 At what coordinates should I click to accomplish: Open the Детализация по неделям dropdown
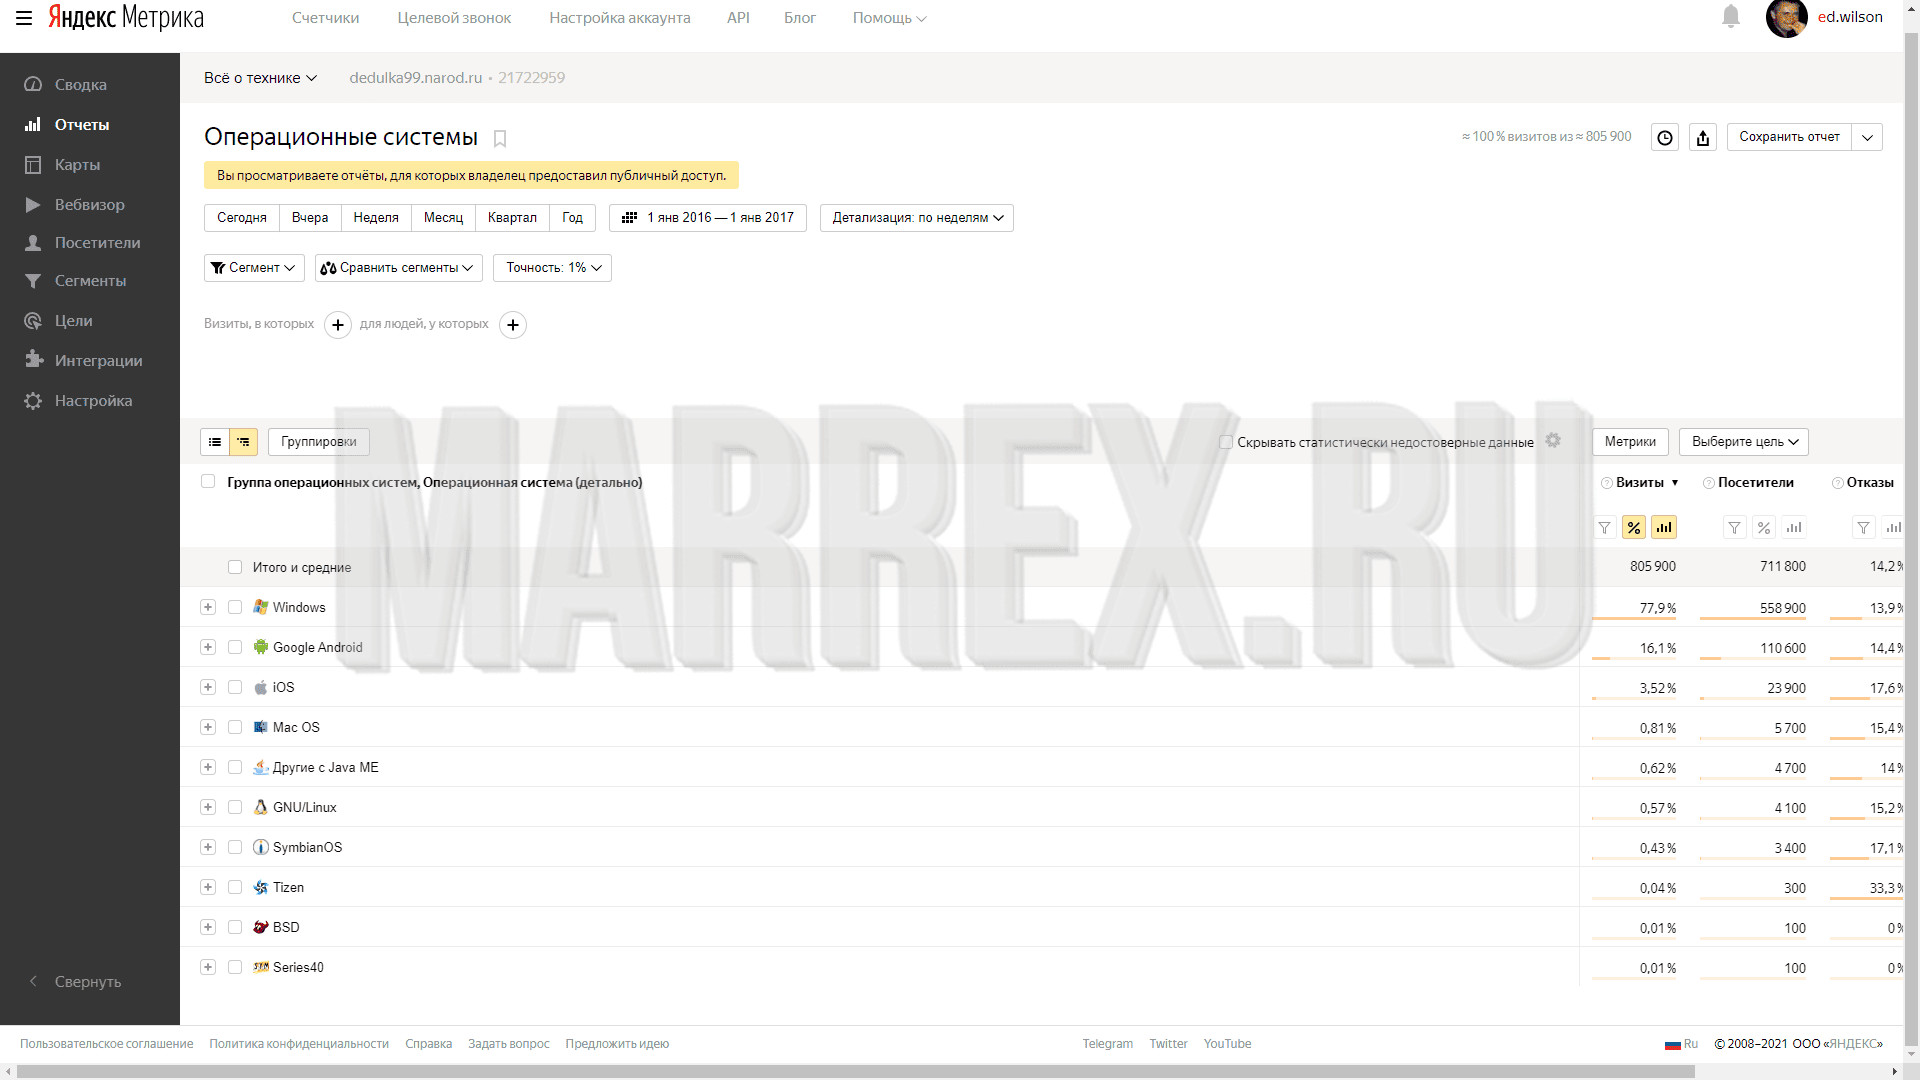click(x=917, y=218)
